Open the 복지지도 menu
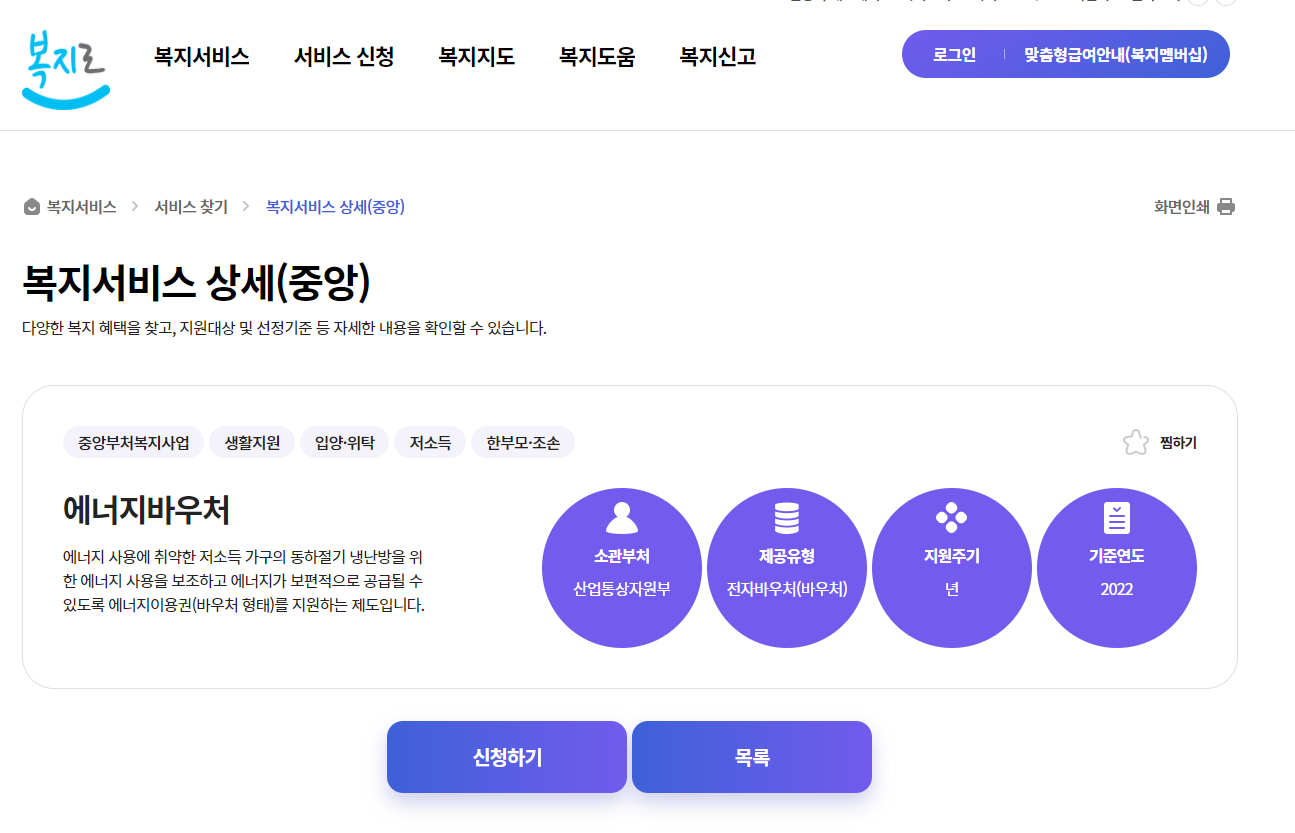Screen dimensions: 1295x833 point(476,58)
